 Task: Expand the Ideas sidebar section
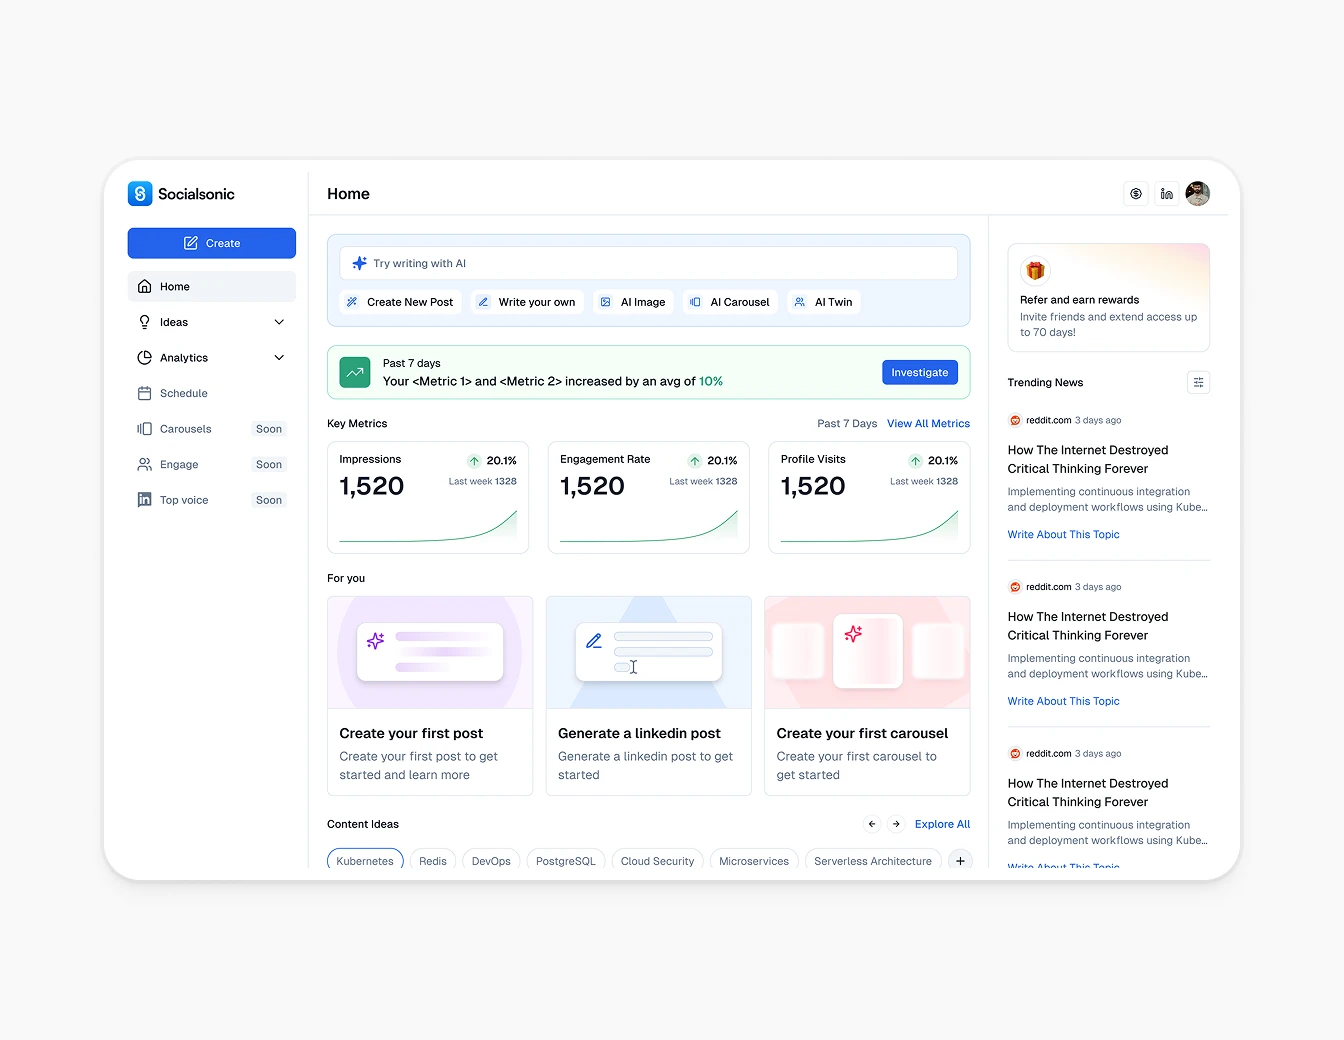[278, 321]
